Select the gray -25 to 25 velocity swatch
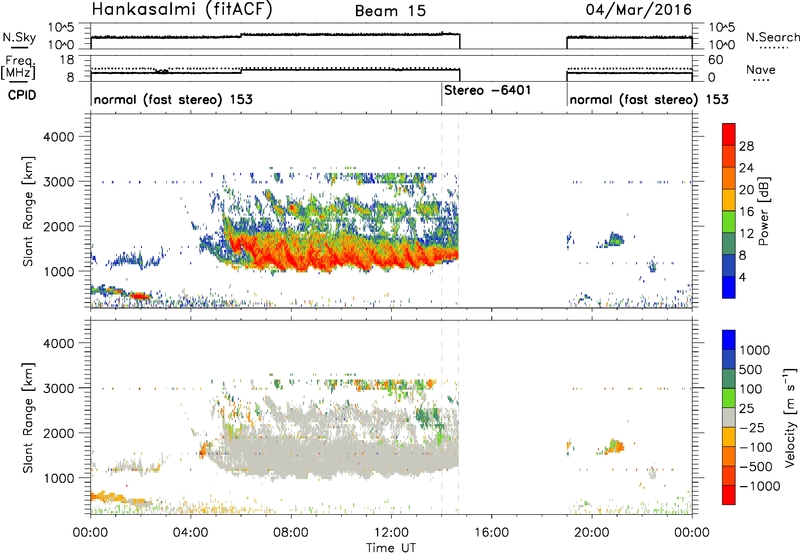The height and width of the screenshot is (554, 800). pos(729,417)
